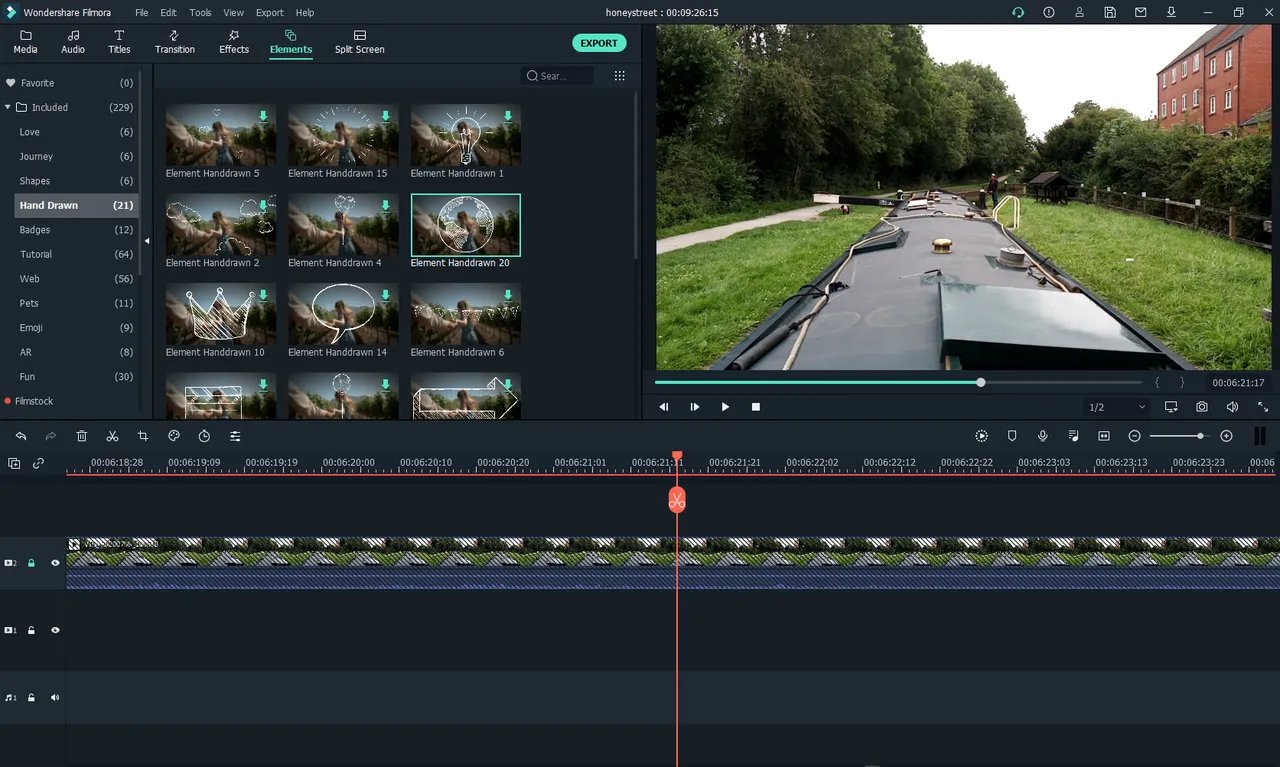This screenshot has width=1280, height=767.
Task: Take a snapshot with the camera icon
Action: click(x=1201, y=407)
